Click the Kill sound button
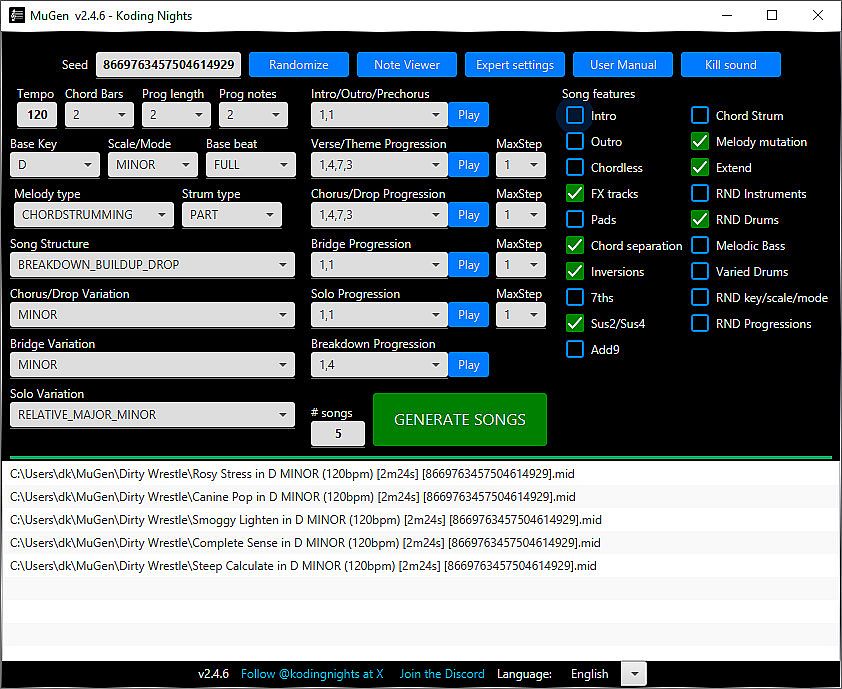The image size is (842, 689). click(x=731, y=65)
